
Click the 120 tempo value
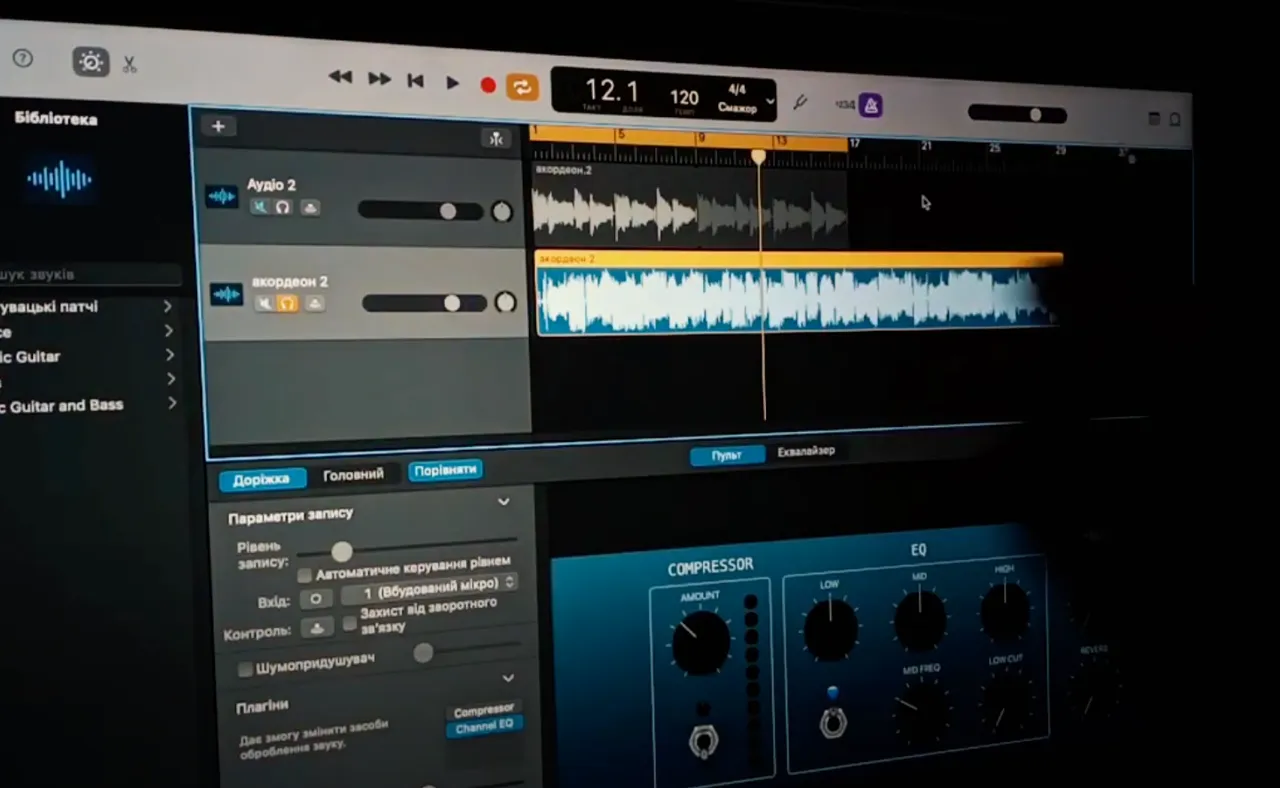(x=684, y=97)
